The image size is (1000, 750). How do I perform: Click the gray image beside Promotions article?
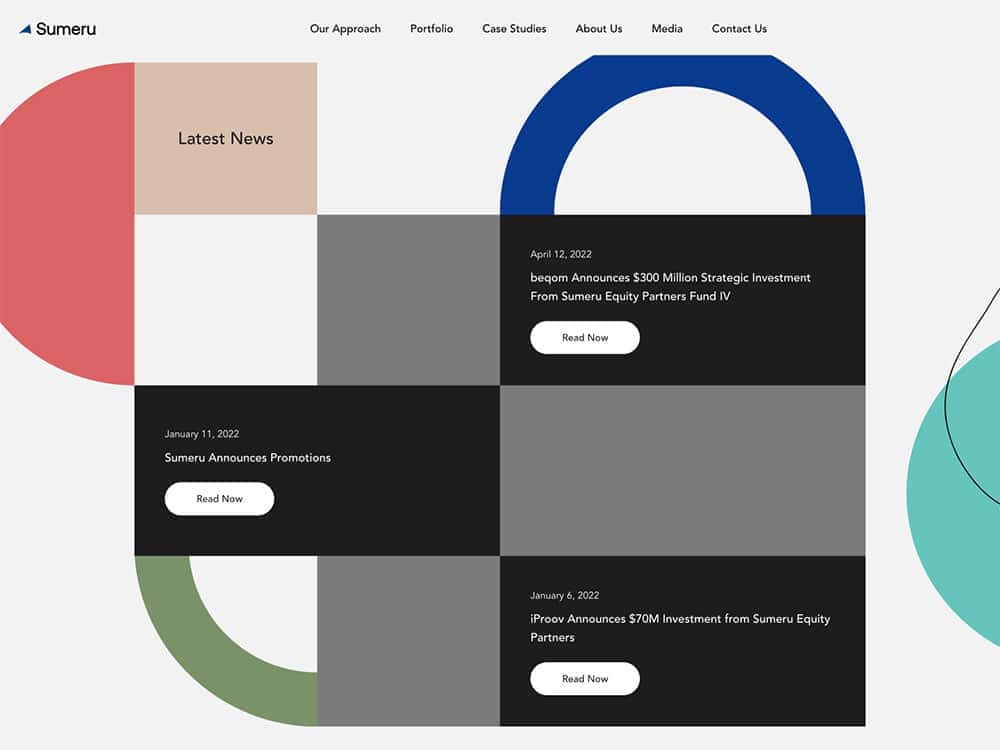682,471
